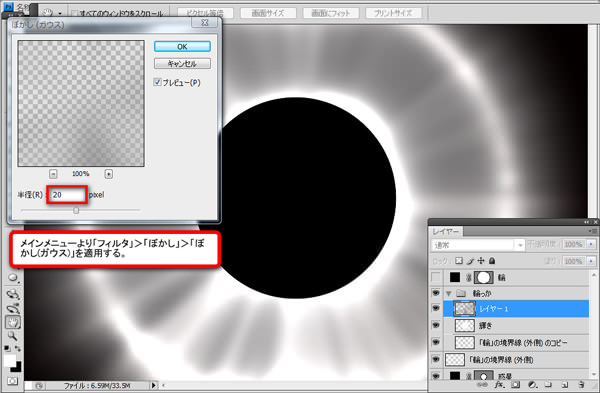The image size is (600, 393).
Task: Select the 3D Orbit tool
Action: tap(13, 308)
